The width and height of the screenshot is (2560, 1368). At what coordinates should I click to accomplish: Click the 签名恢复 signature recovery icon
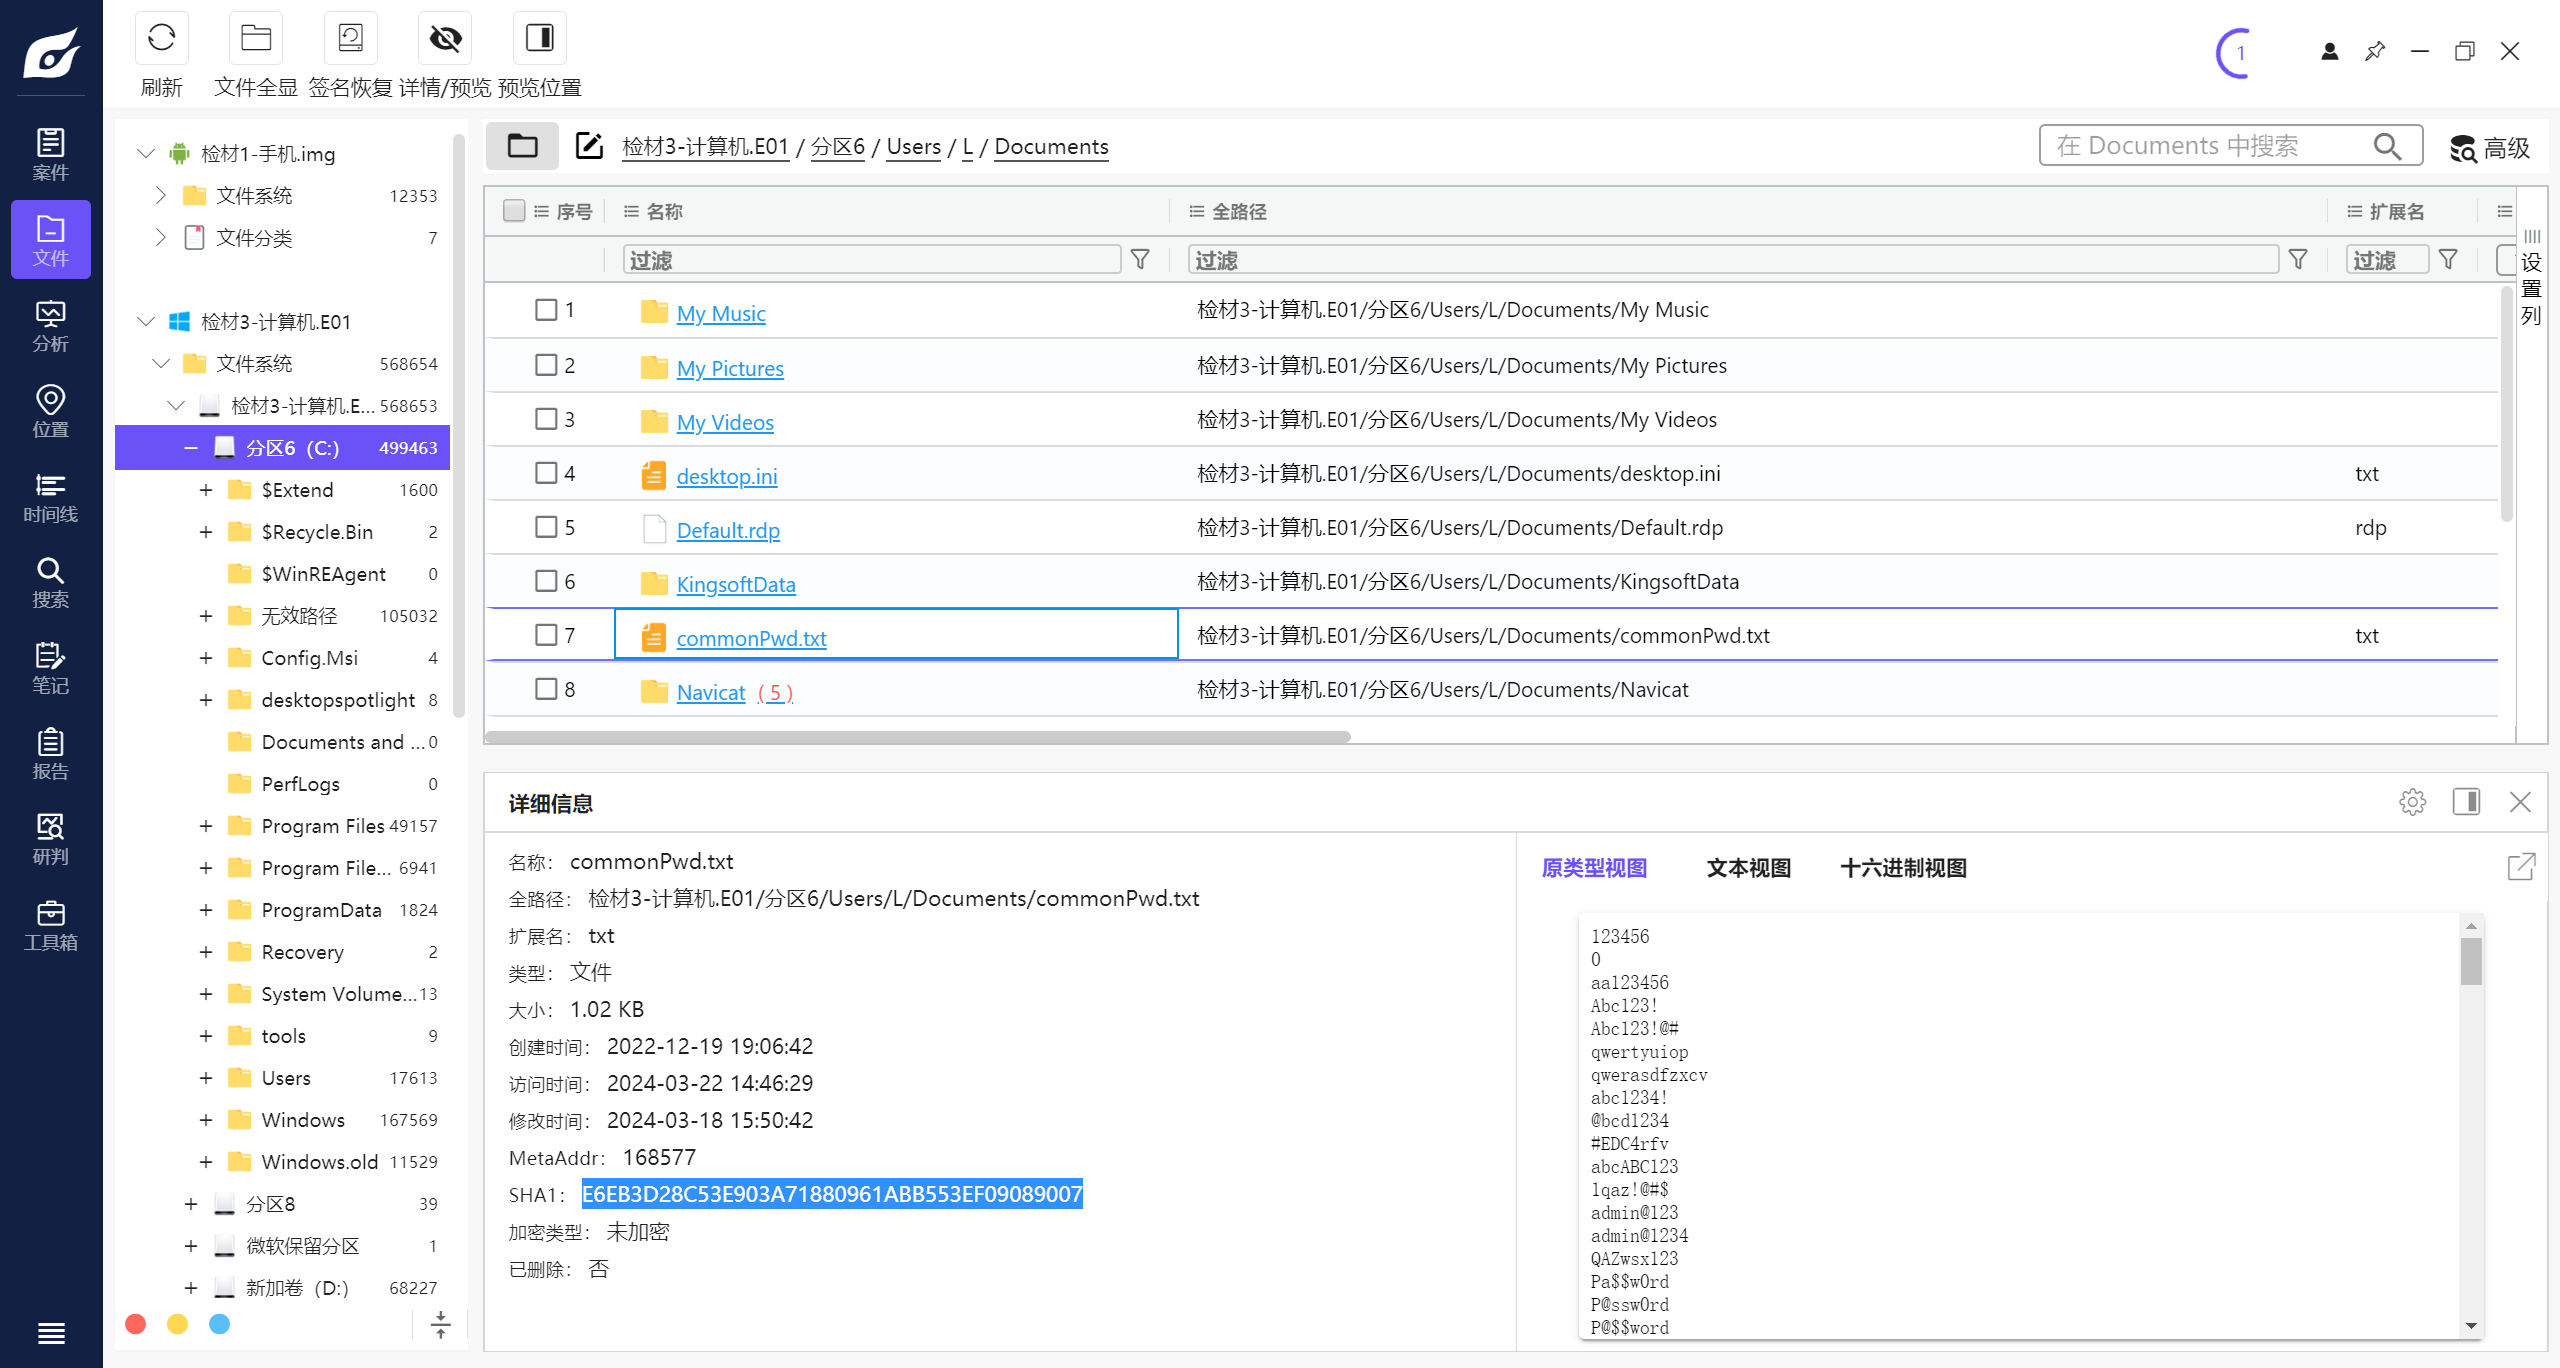[350, 39]
